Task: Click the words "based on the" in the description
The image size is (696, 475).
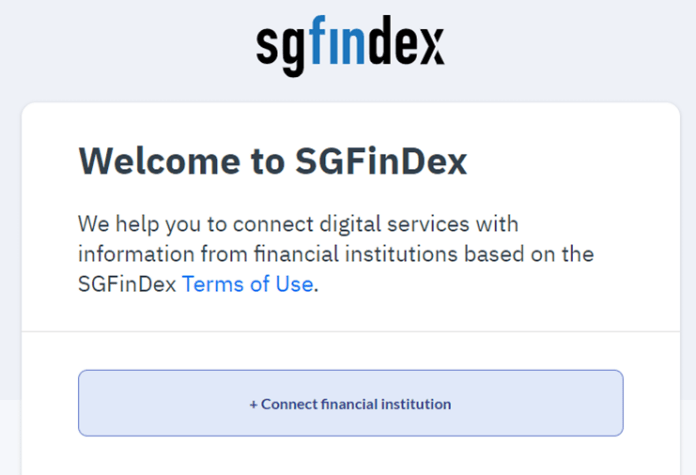Action: click(x=529, y=254)
